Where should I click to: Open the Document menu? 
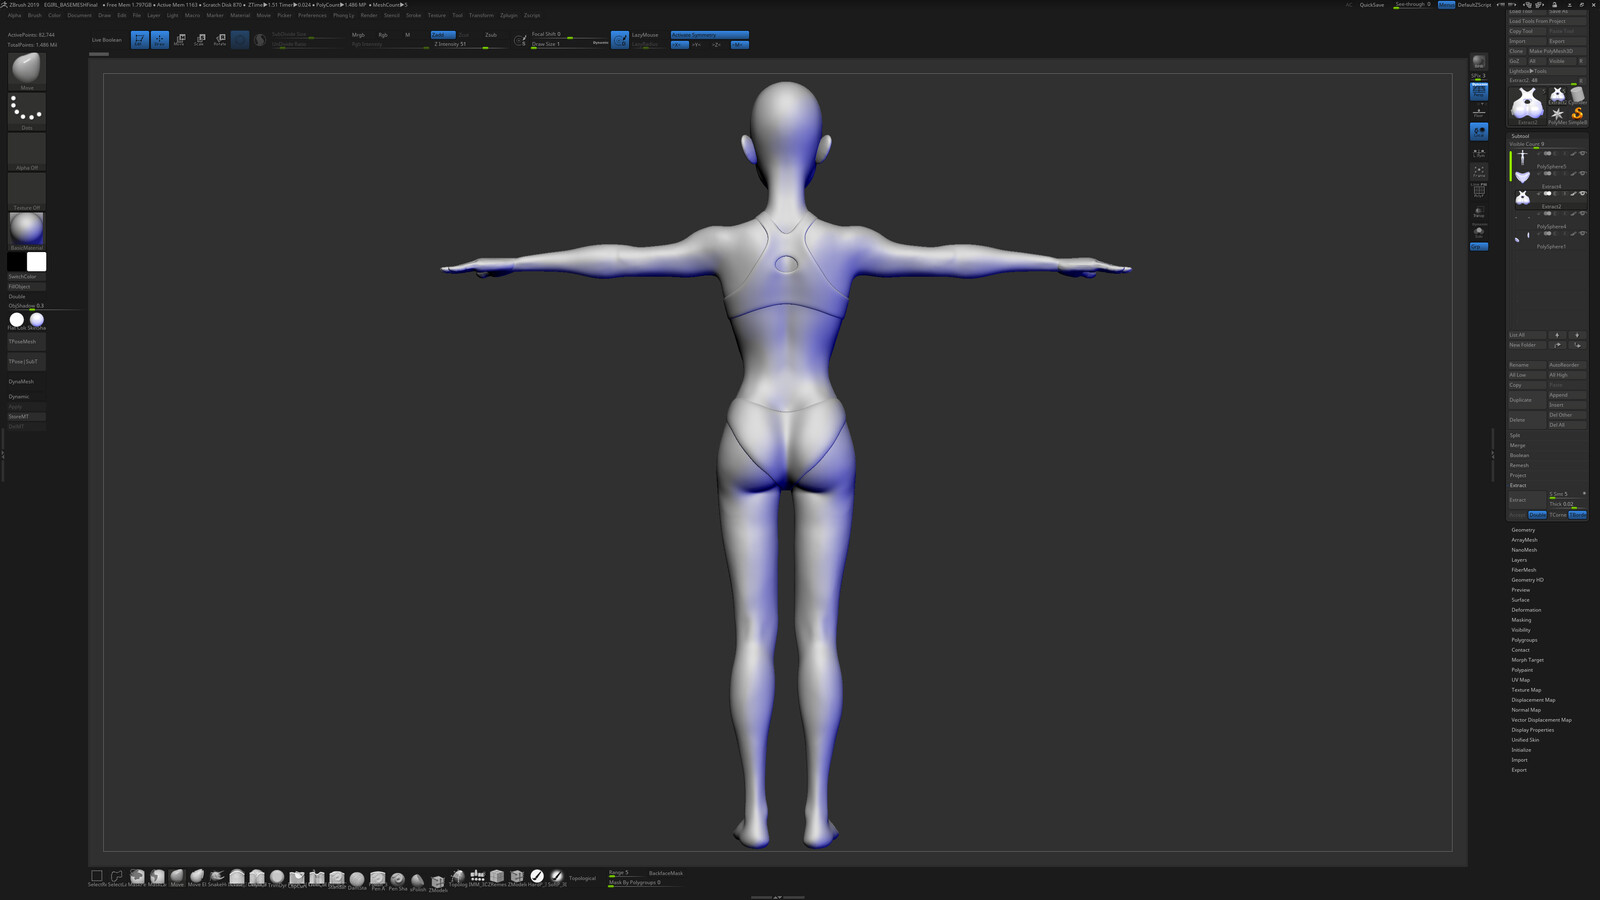coord(79,15)
